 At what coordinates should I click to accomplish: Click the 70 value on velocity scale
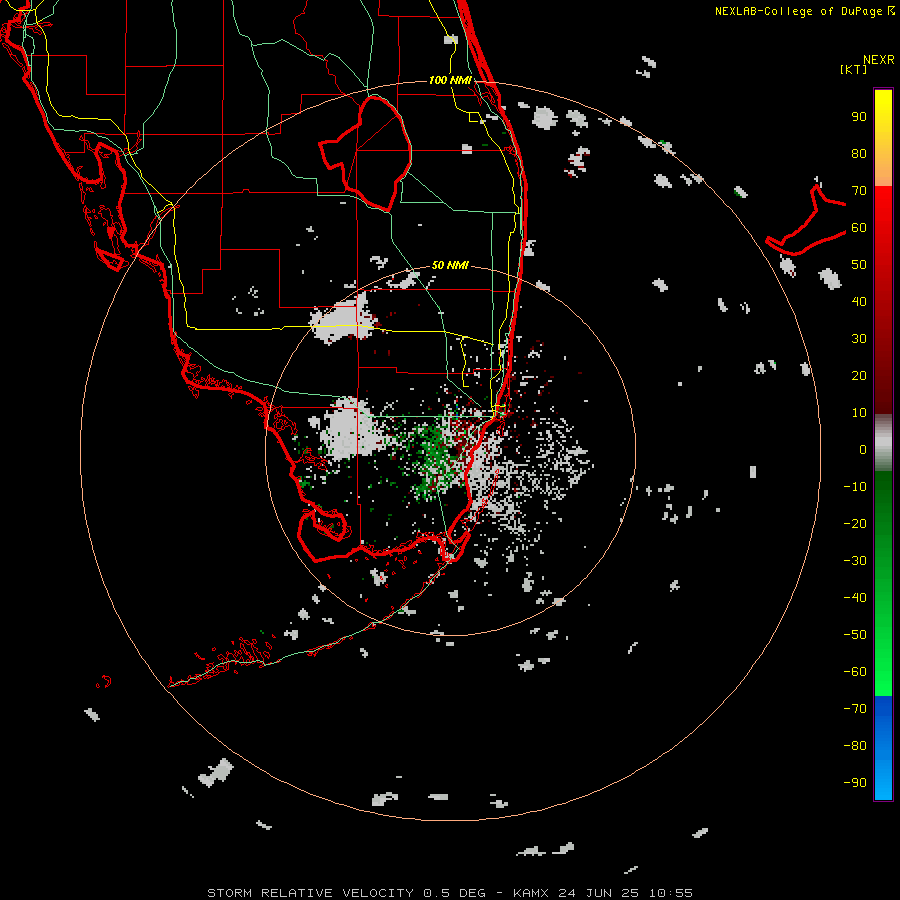(x=859, y=191)
